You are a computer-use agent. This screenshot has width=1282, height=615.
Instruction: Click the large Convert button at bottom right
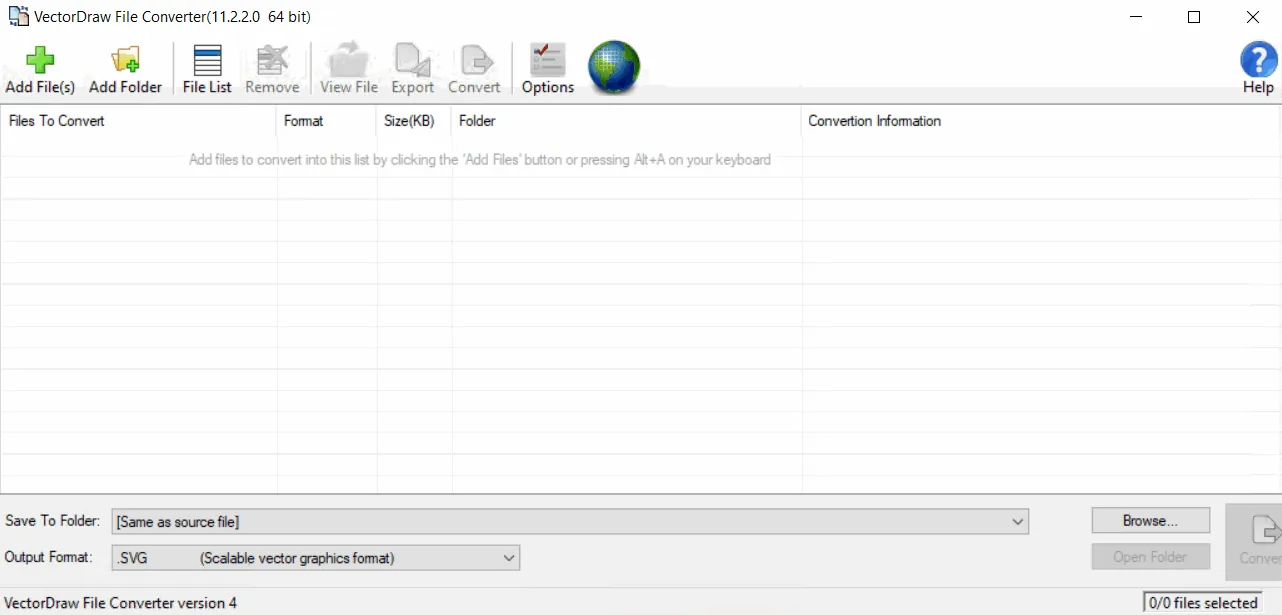pyautogui.click(x=1253, y=541)
